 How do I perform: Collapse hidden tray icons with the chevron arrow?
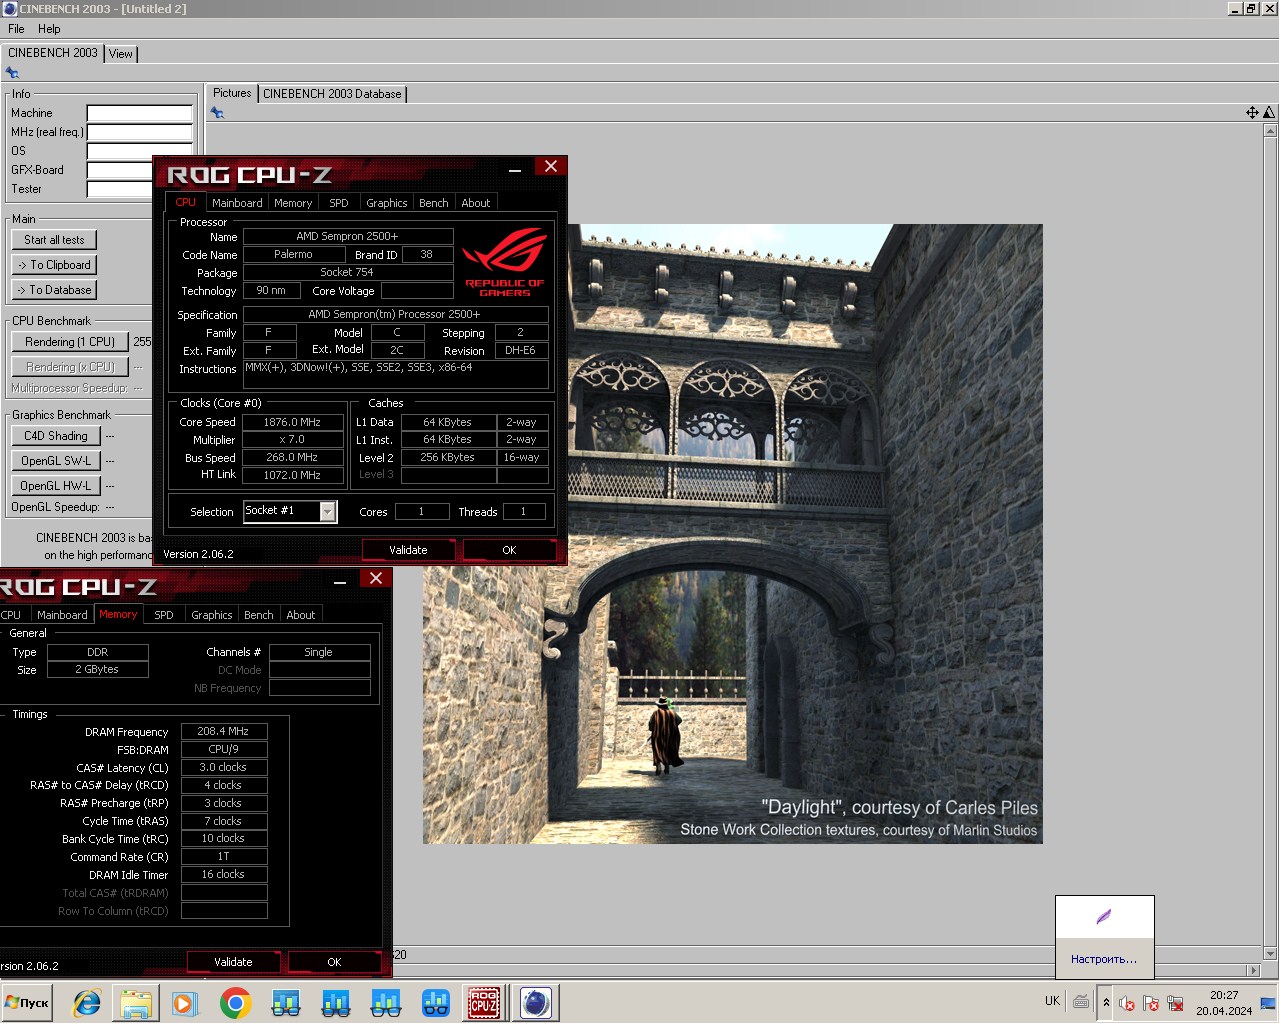1106,1002
